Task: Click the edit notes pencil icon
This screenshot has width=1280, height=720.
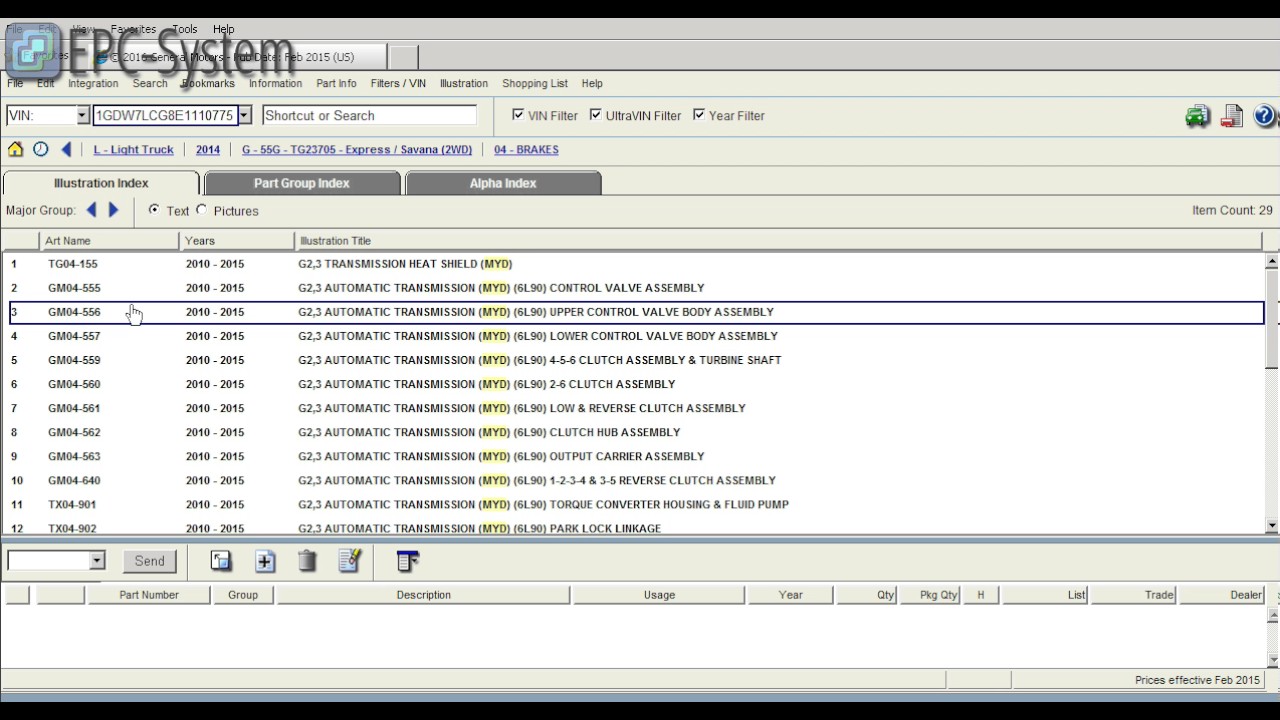Action: point(349,561)
